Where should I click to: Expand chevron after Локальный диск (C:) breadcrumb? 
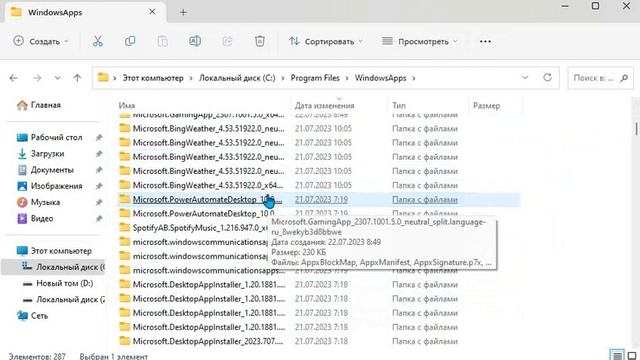(x=283, y=78)
